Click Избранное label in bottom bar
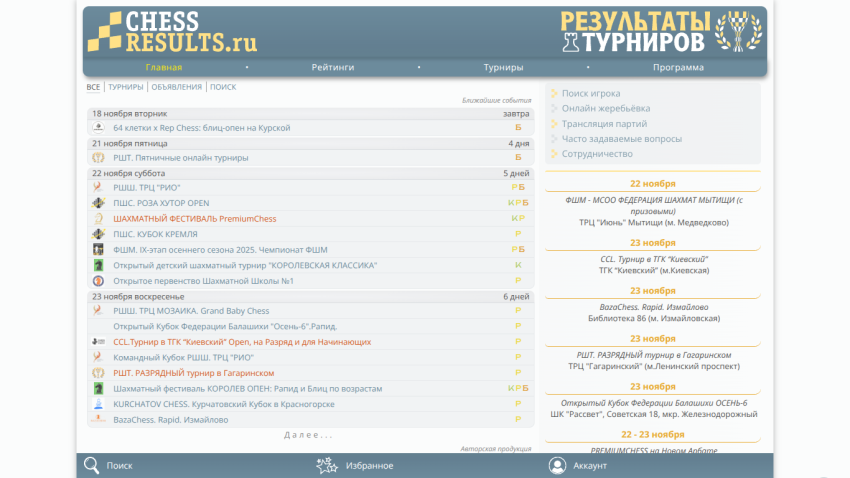850x478 pixels. pyautogui.click(x=370, y=466)
